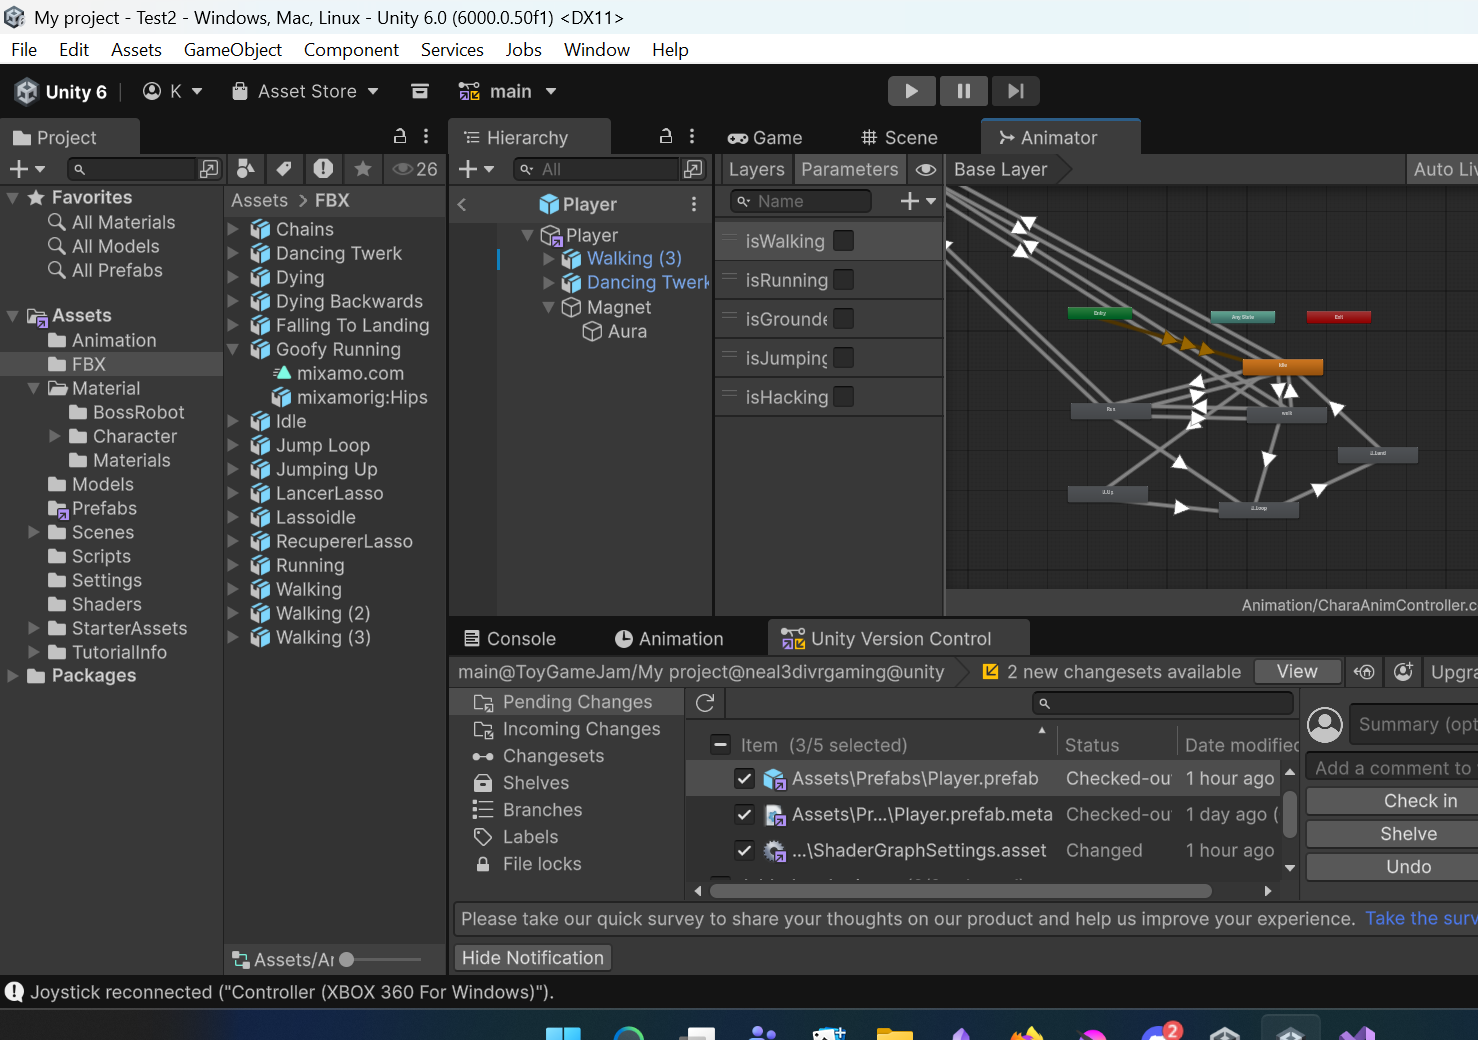Click the Search by Type icon in Project
The width and height of the screenshot is (1478, 1040).
pyautogui.click(x=245, y=169)
